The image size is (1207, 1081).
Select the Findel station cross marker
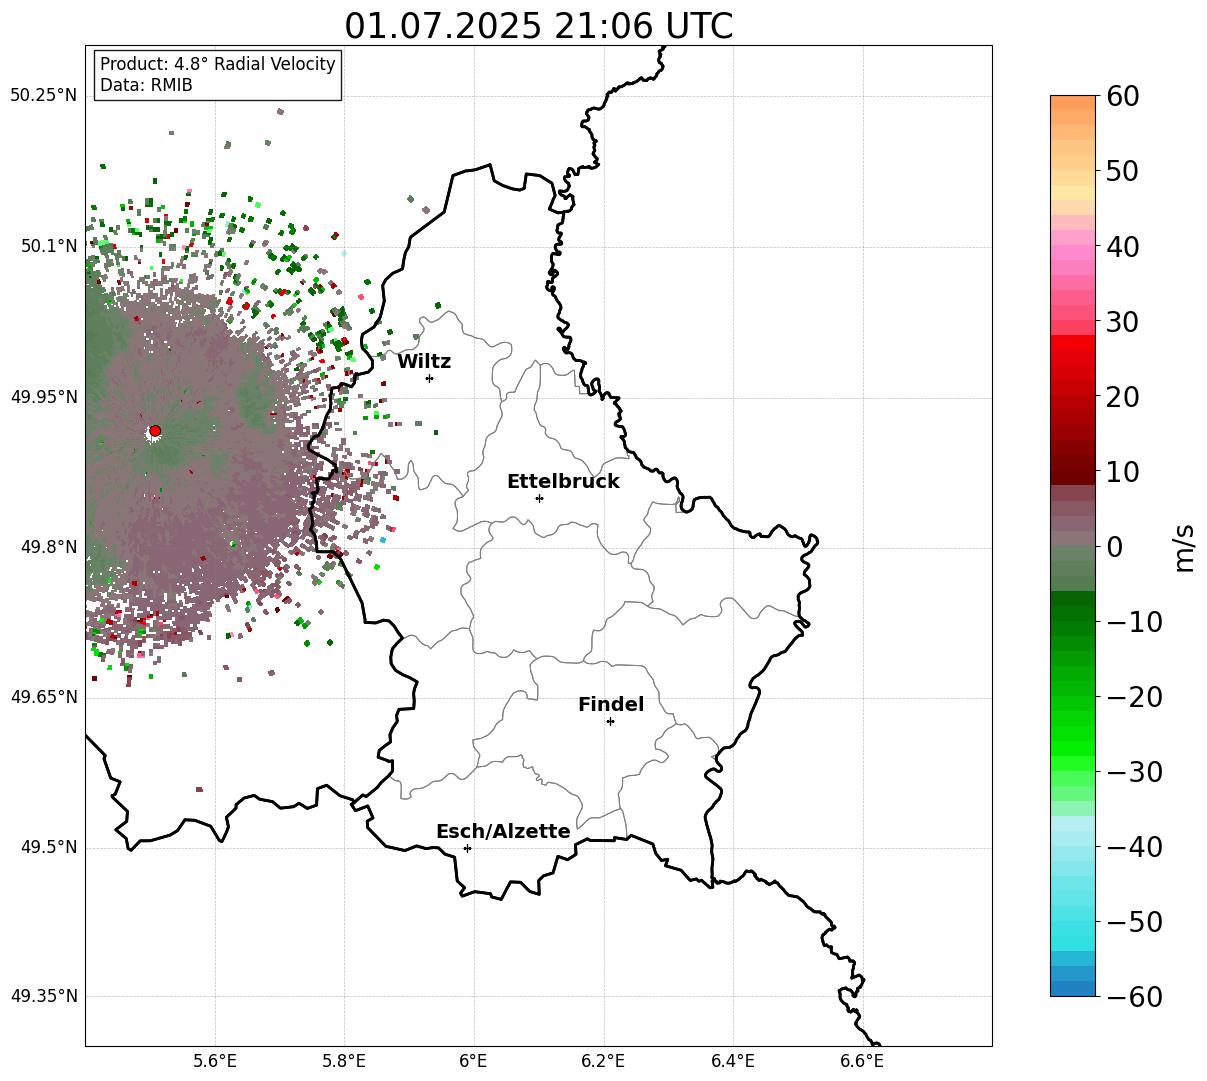610,721
